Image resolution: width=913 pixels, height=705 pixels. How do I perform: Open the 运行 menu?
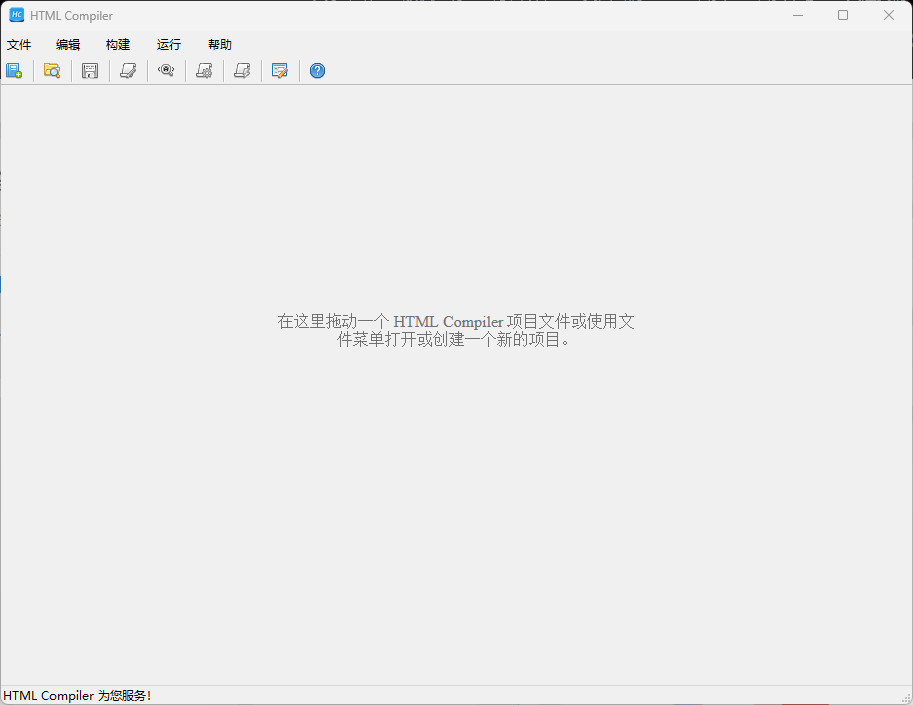tap(169, 45)
